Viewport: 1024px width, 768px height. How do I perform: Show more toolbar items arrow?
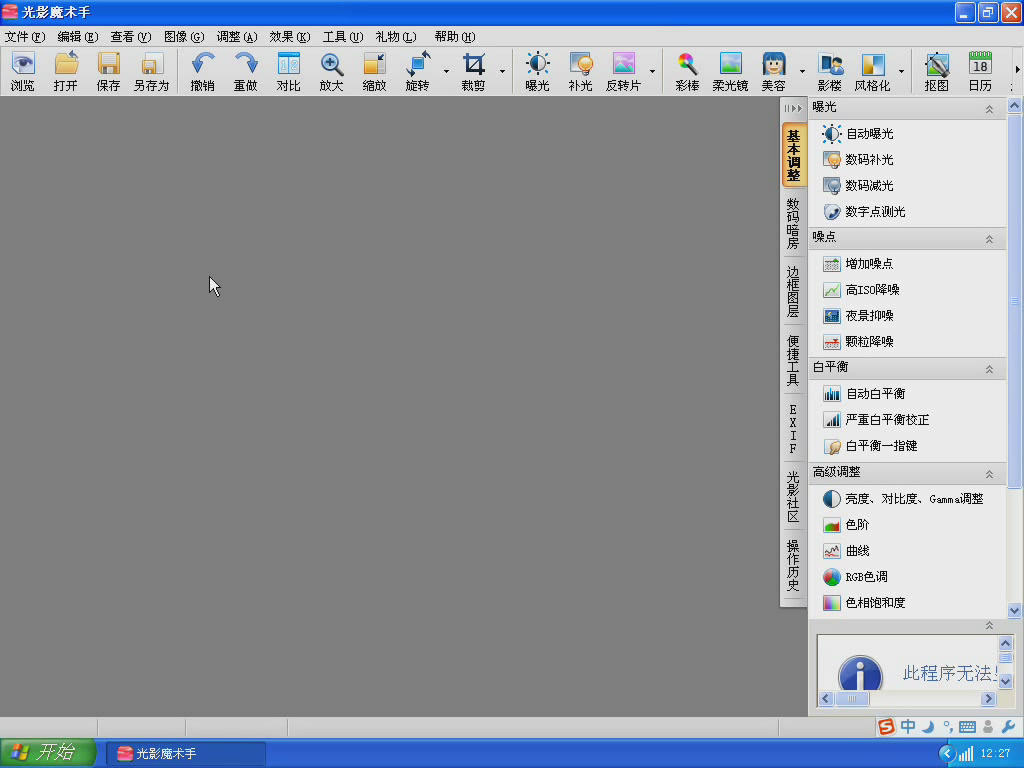click(1017, 69)
